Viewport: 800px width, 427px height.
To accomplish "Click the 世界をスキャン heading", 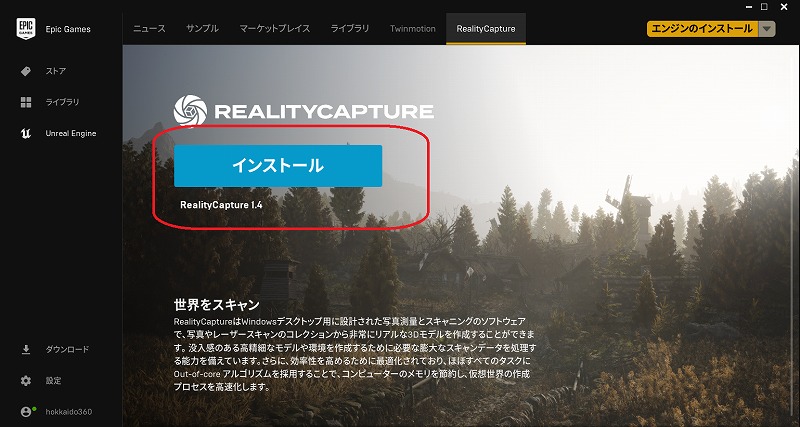I will point(216,305).
